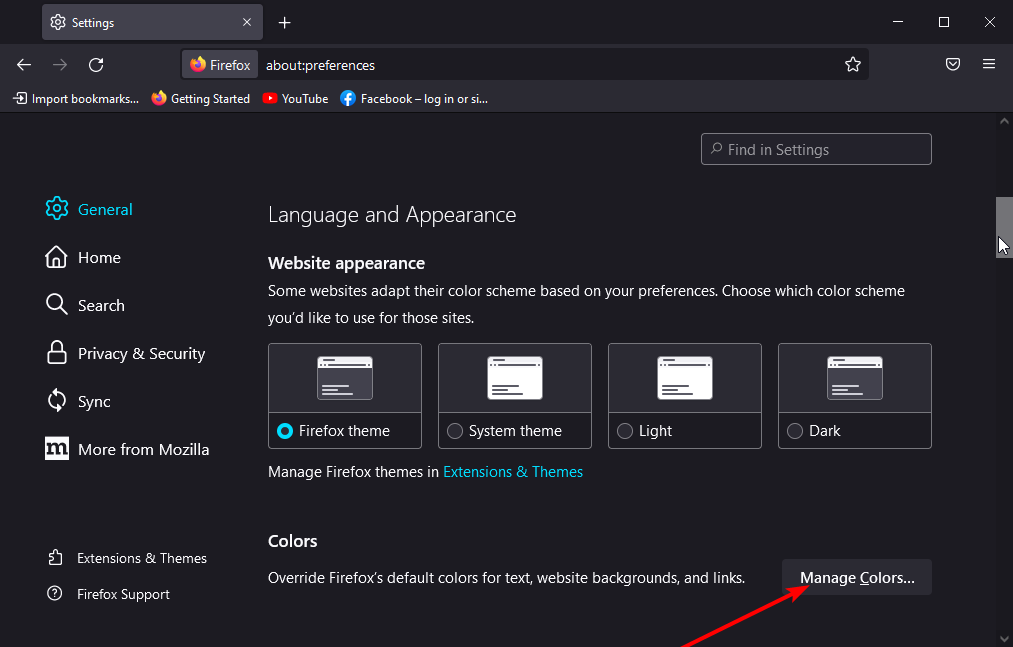
Task: Click the Firefox Support question mark icon
Action: 55,593
